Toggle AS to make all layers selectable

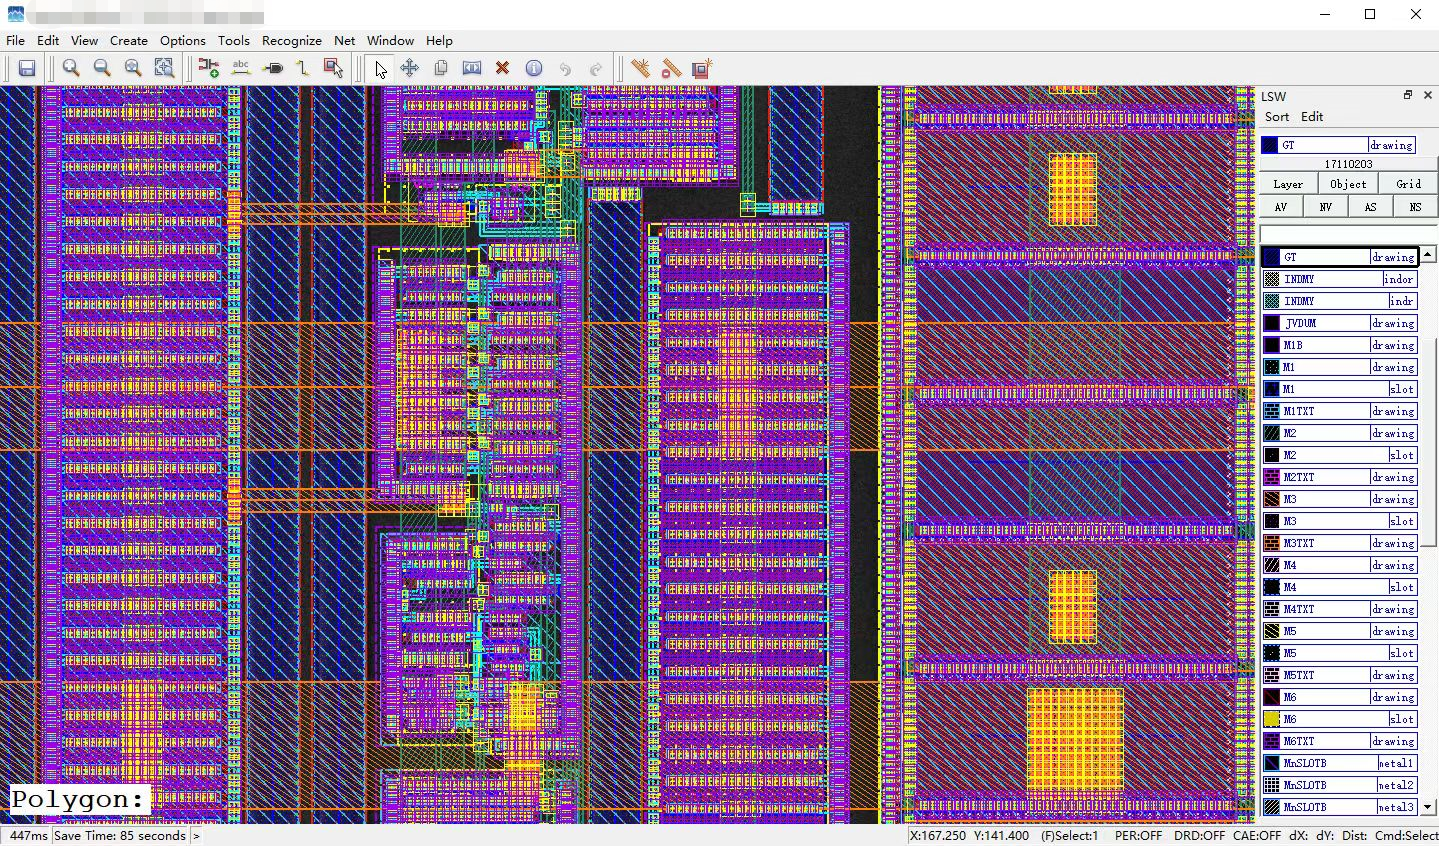pos(1370,207)
